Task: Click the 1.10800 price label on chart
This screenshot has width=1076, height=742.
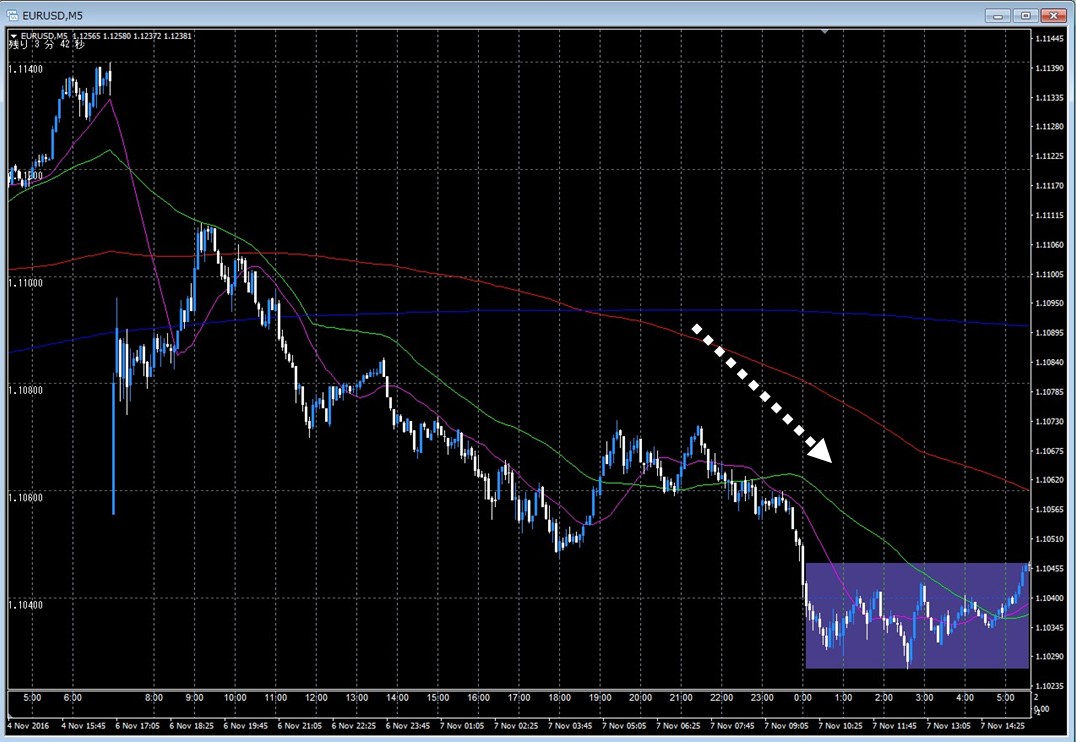Action: [25, 391]
